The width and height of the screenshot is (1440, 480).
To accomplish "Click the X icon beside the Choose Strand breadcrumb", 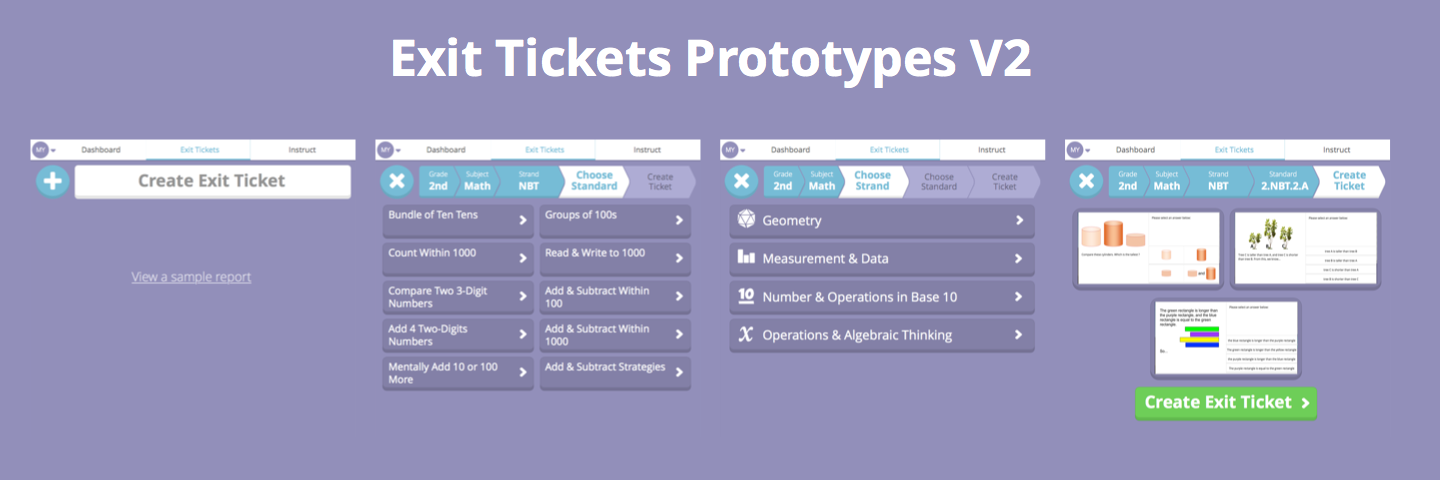I will click(741, 181).
